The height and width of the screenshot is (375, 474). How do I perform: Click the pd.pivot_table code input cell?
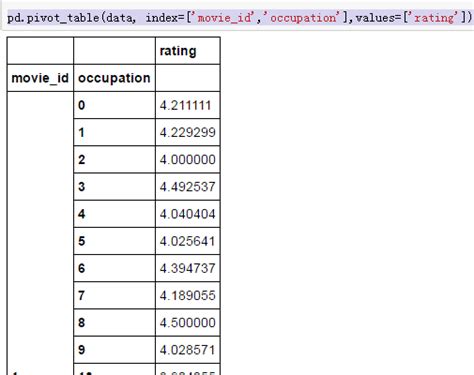[x=237, y=17]
